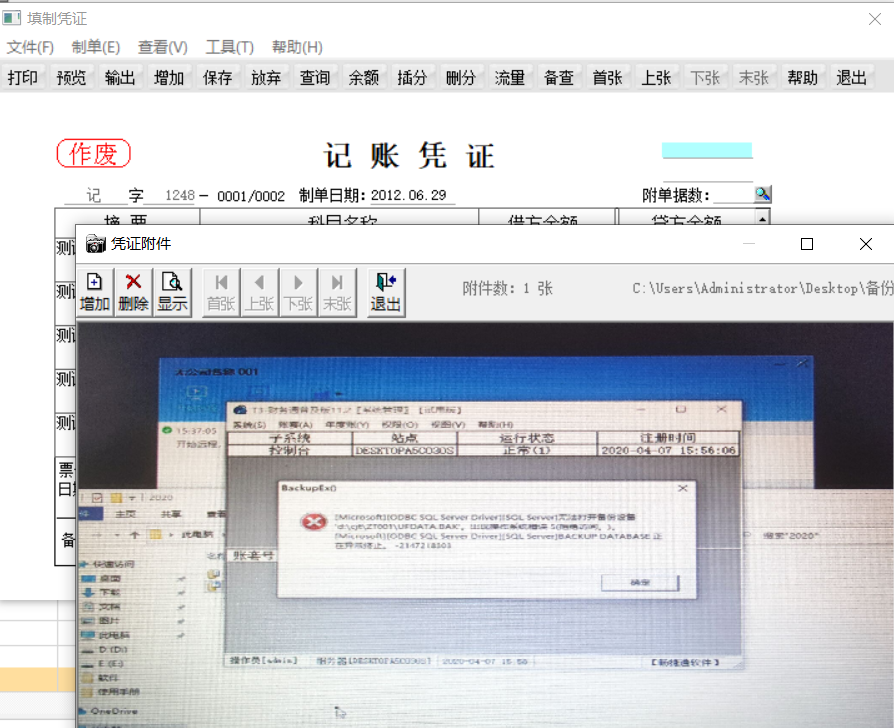Image resolution: width=894 pixels, height=728 pixels.
Task: Go to 首张 first attachment button
Action: (221, 292)
